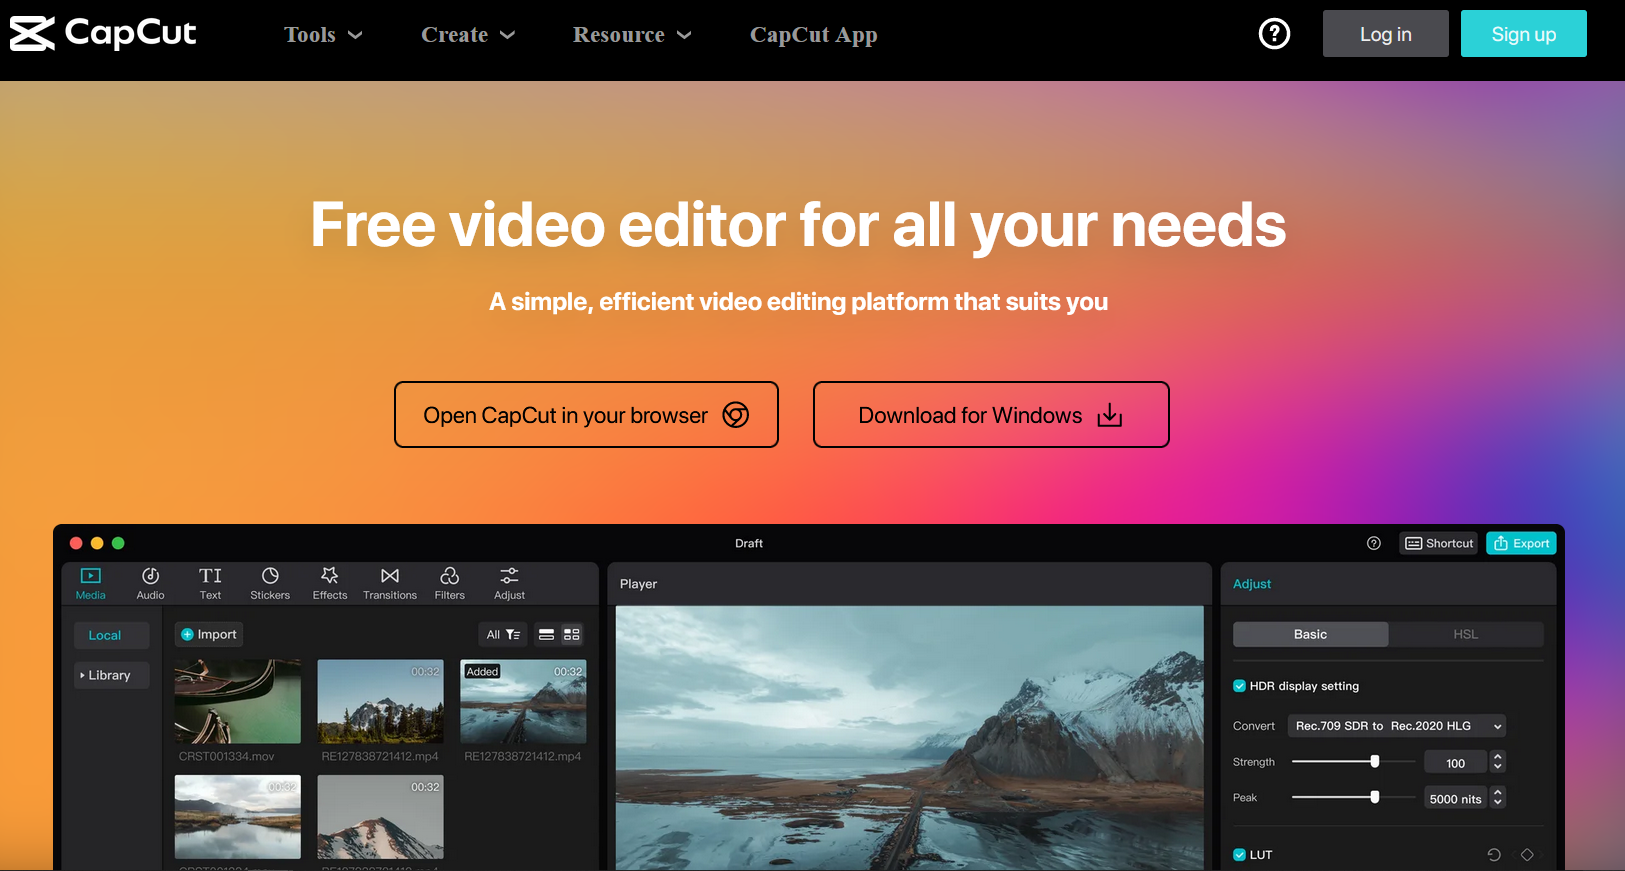The width and height of the screenshot is (1625, 871).
Task: Click the Import media button
Action: click(x=209, y=634)
